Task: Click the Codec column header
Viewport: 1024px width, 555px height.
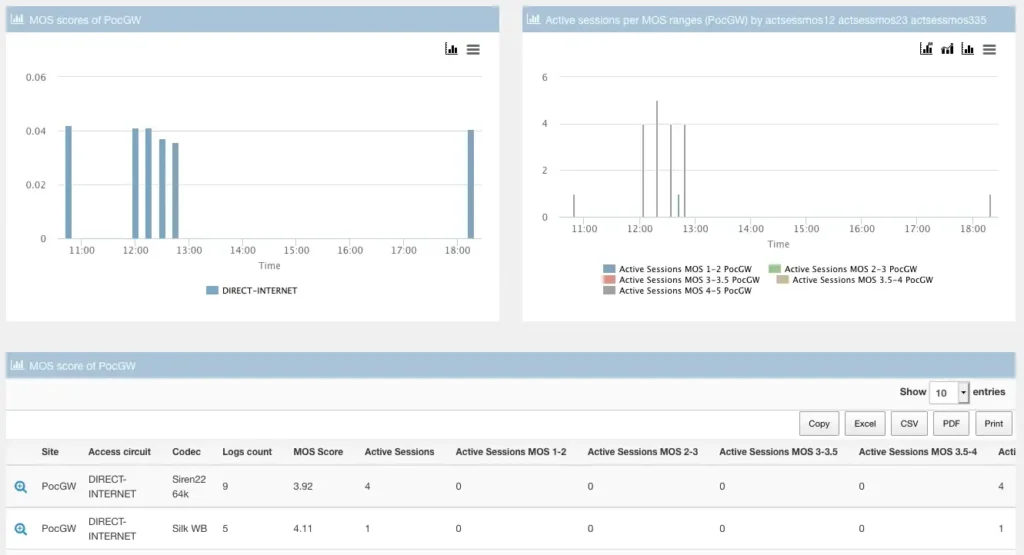Action: (x=186, y=452)
